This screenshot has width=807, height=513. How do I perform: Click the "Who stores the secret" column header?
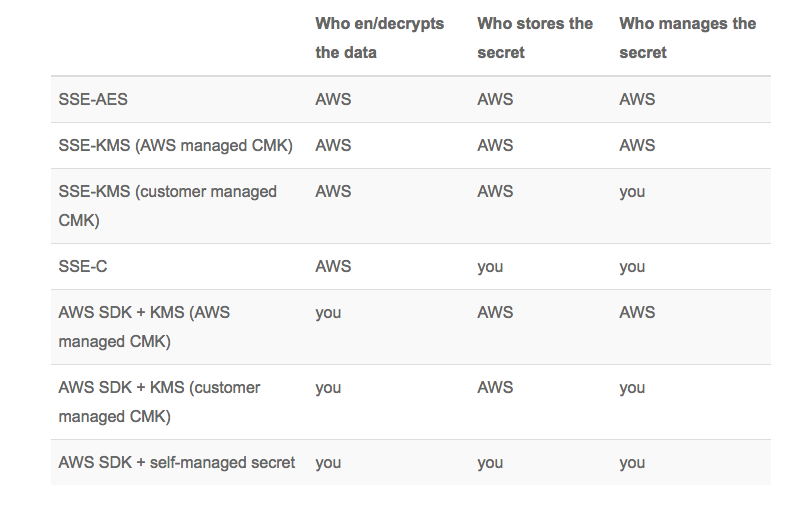534,37
